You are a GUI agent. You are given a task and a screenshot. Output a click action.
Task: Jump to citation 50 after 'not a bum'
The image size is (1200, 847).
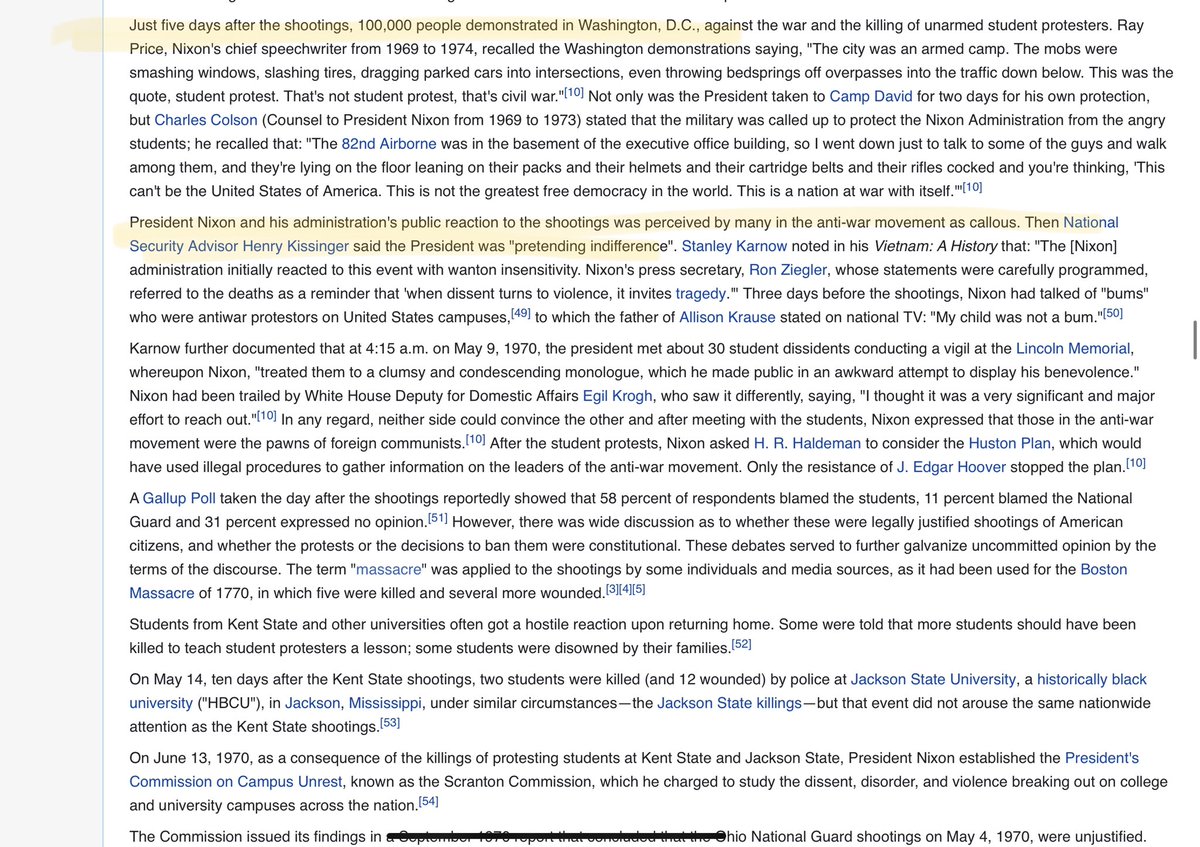tap(1113, 312)
